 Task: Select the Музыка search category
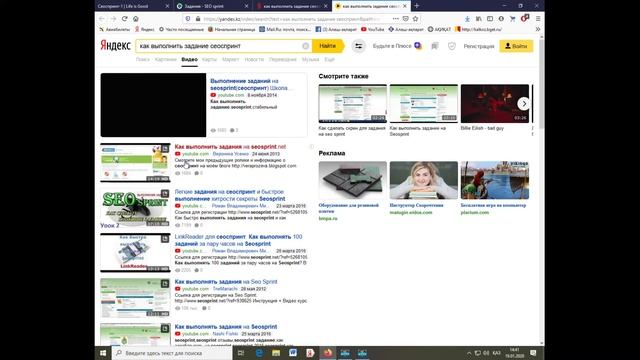[311, 60]
